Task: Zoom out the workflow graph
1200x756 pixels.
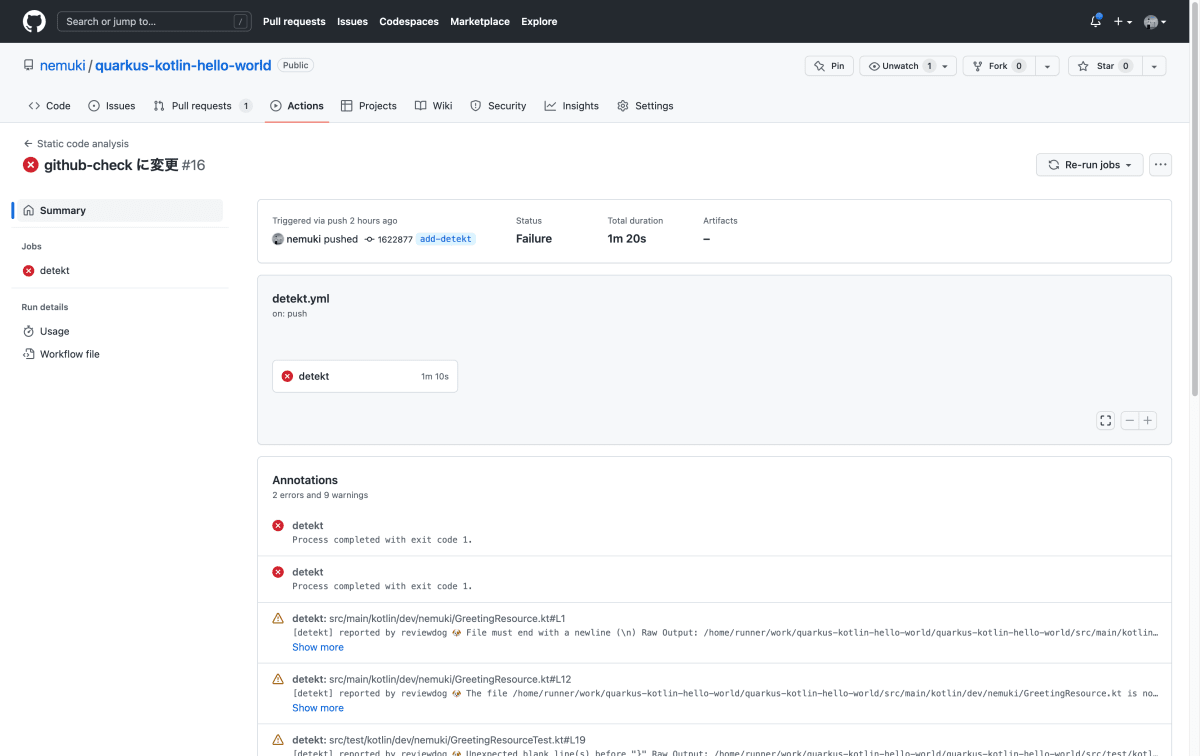Action: point(1130,421)
